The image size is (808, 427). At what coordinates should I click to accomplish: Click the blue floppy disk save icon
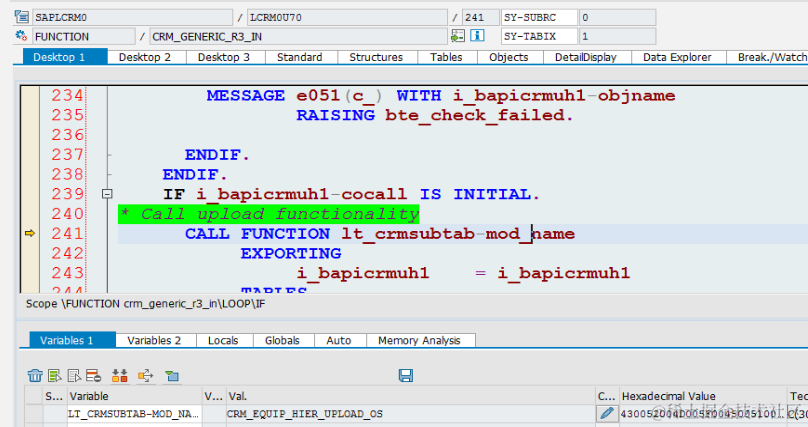[406, 375]
